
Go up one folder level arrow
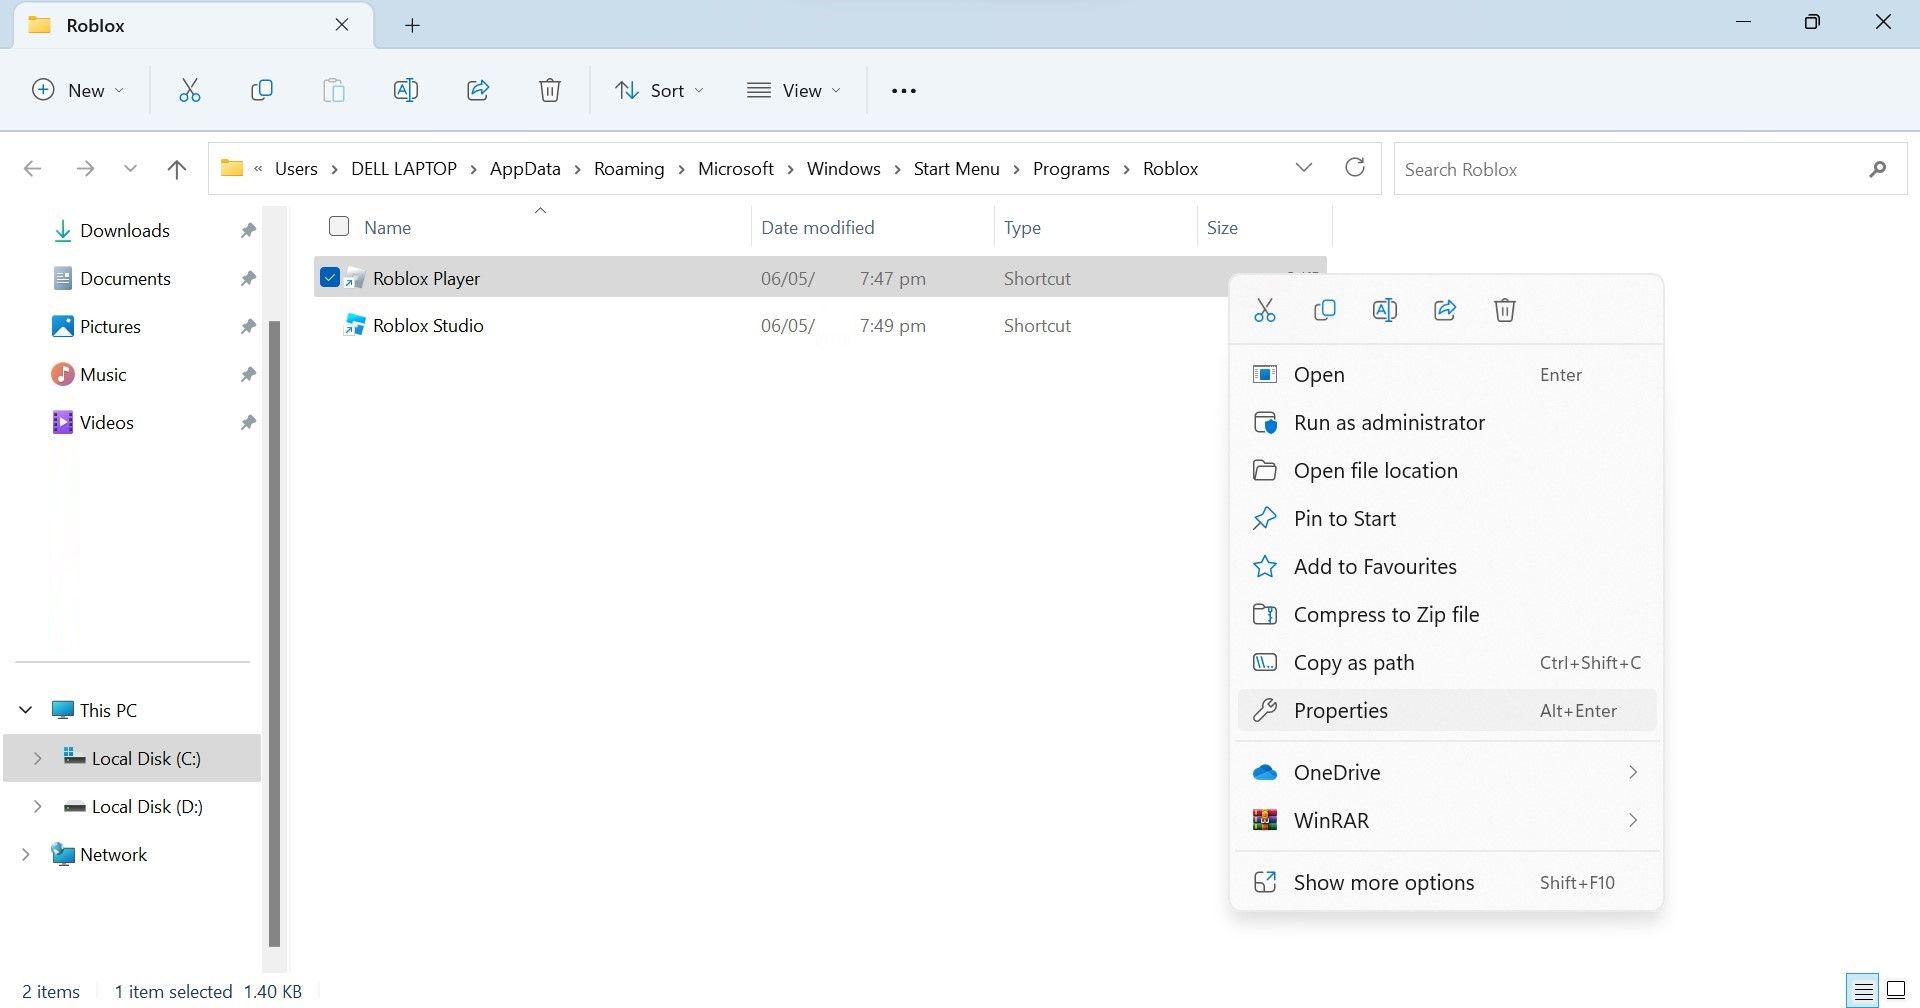point(177,169)
